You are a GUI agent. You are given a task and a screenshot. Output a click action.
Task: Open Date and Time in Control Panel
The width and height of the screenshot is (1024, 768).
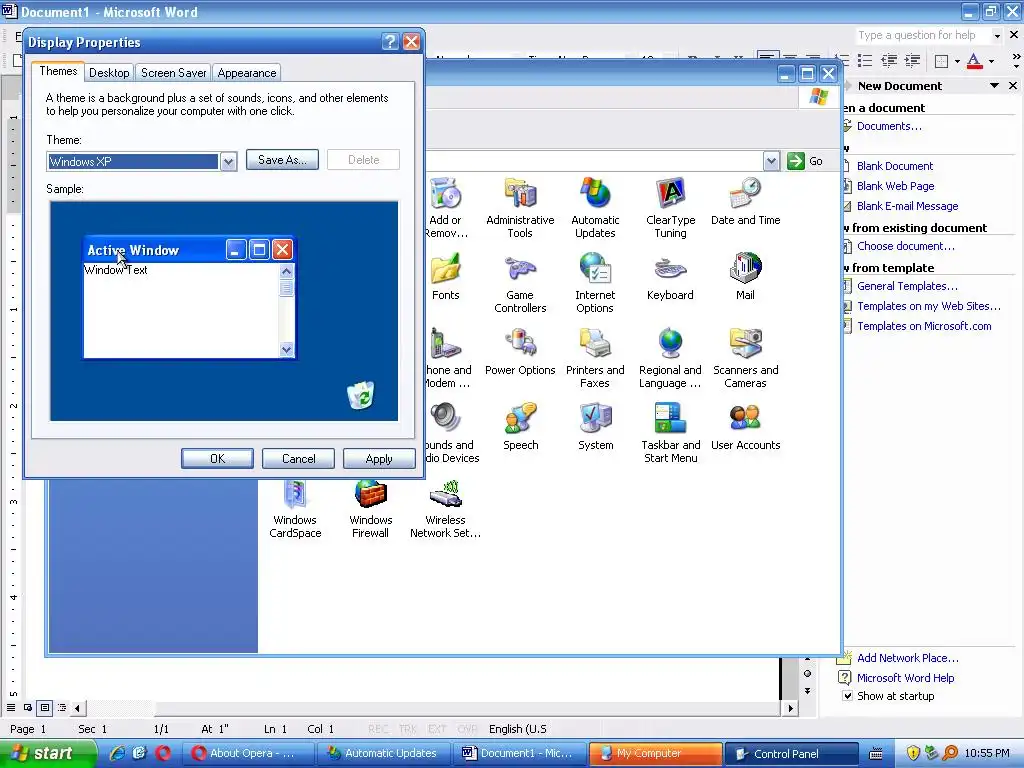[745, 202]
